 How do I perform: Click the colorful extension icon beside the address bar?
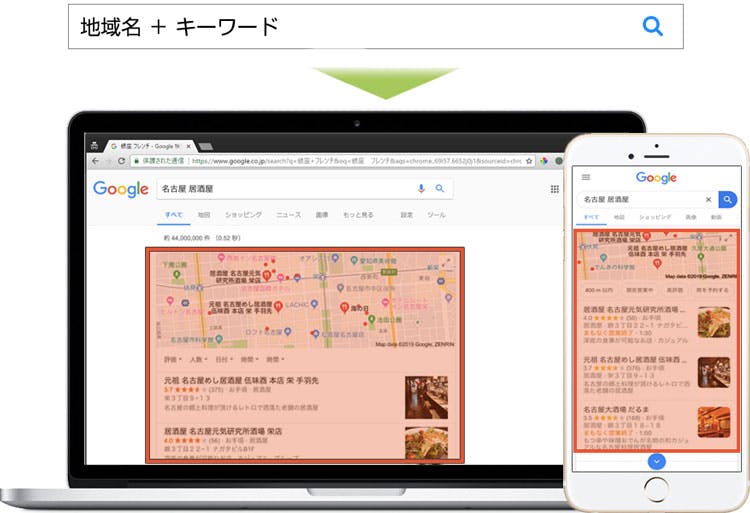pyautogui.click(x=544, y=161)
